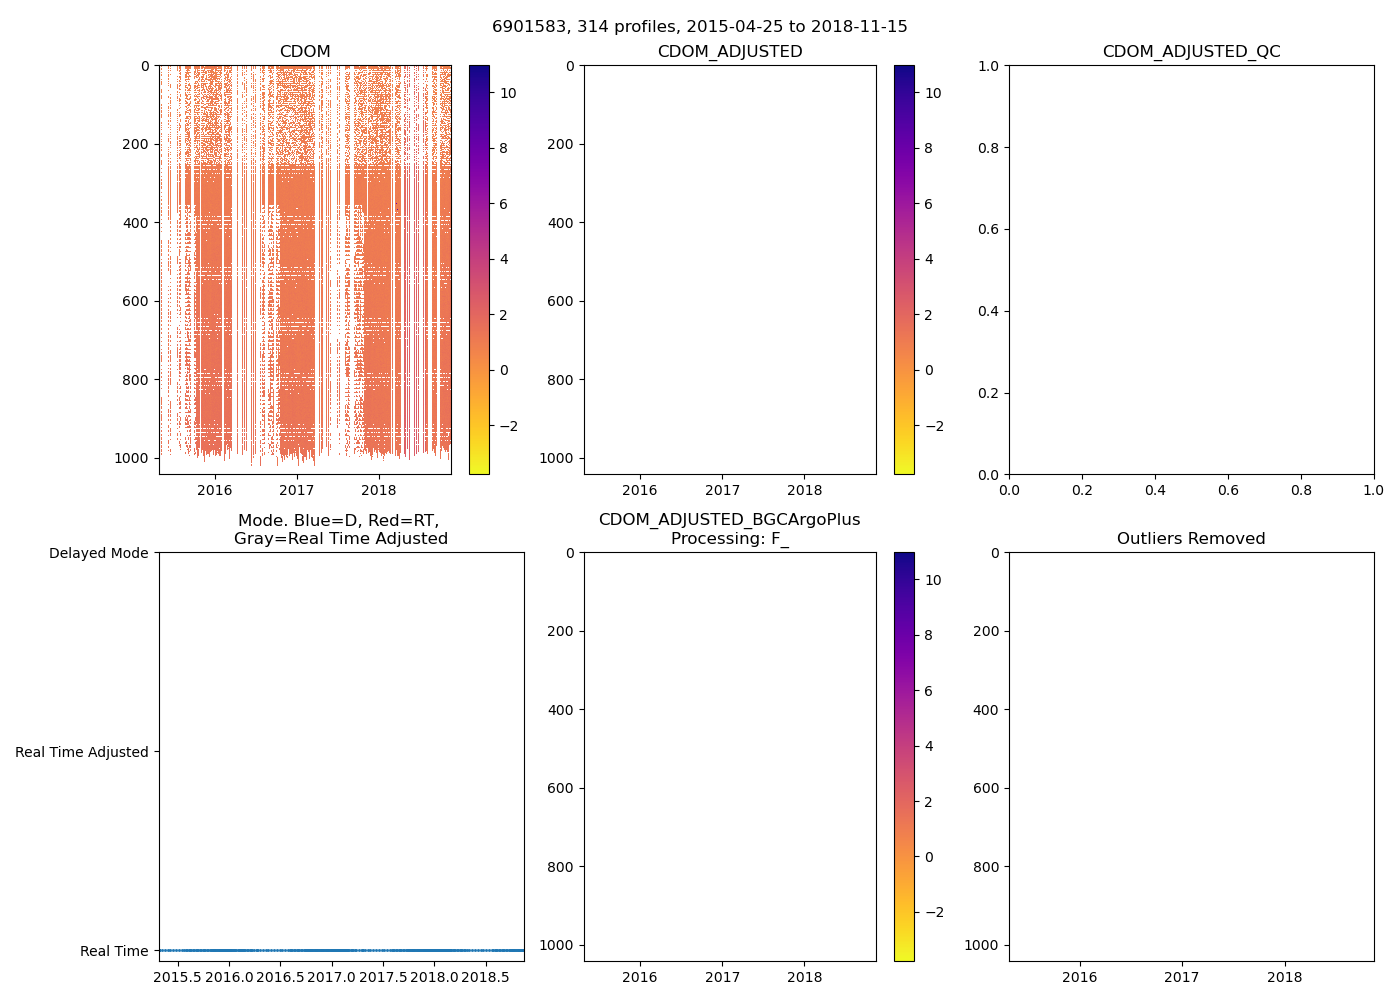Click inside the empty CDOM_ADJUSTED_QC axes
Image resolution: width=1400 pixels, height=1000 pixels.
click(1191, 270)
